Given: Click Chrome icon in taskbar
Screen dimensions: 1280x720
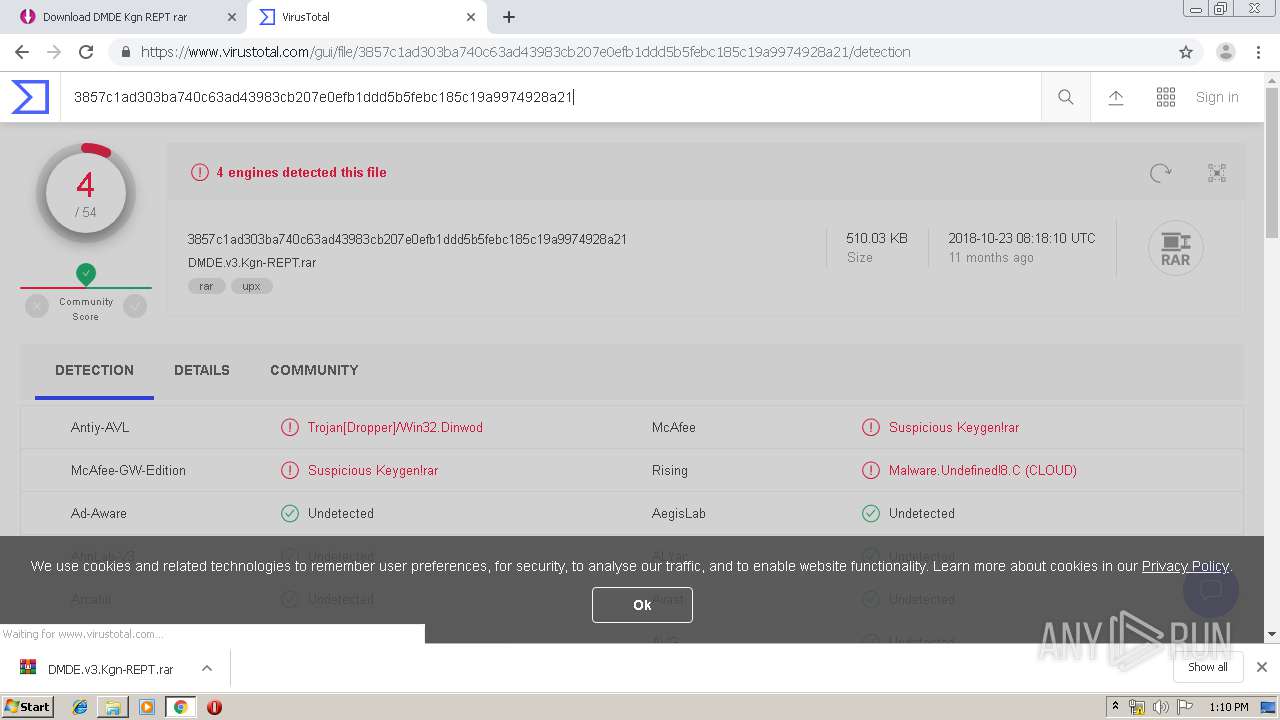Looking at the screenshot, I should tap(180, 707).
